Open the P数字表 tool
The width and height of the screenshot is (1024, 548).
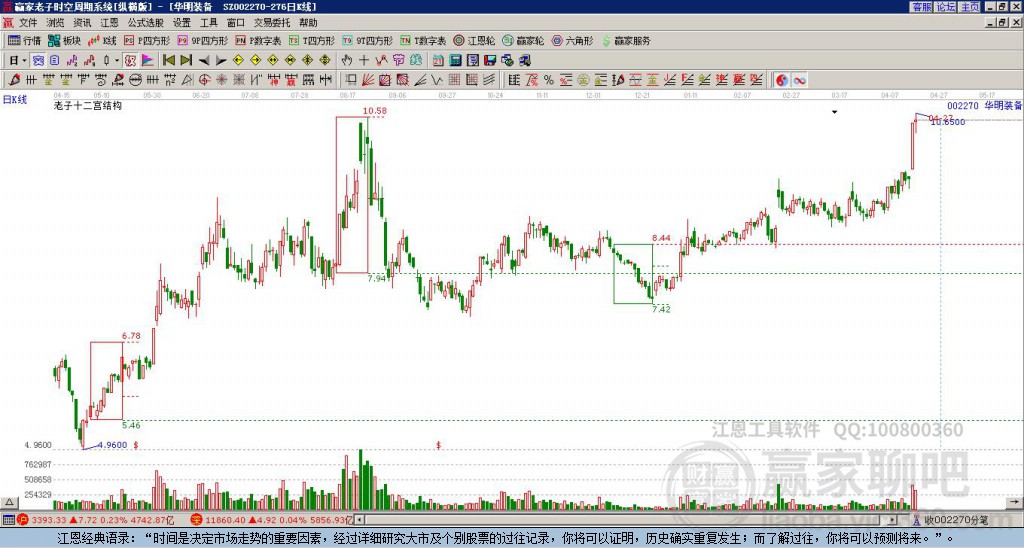coord(258,40)
